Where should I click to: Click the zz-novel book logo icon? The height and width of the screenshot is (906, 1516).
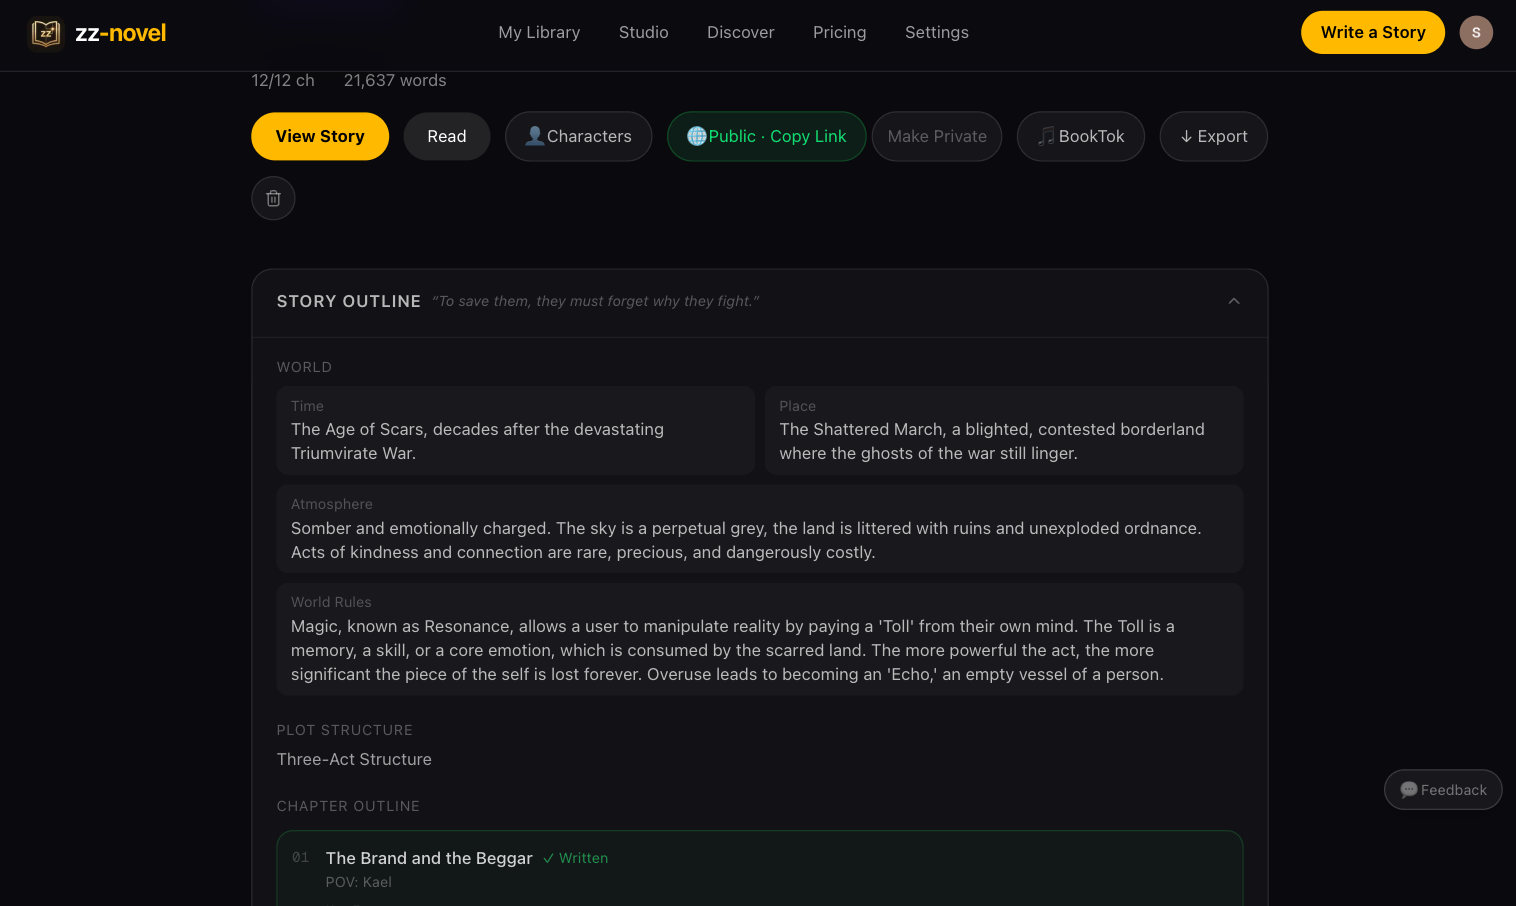click(46, 33)
